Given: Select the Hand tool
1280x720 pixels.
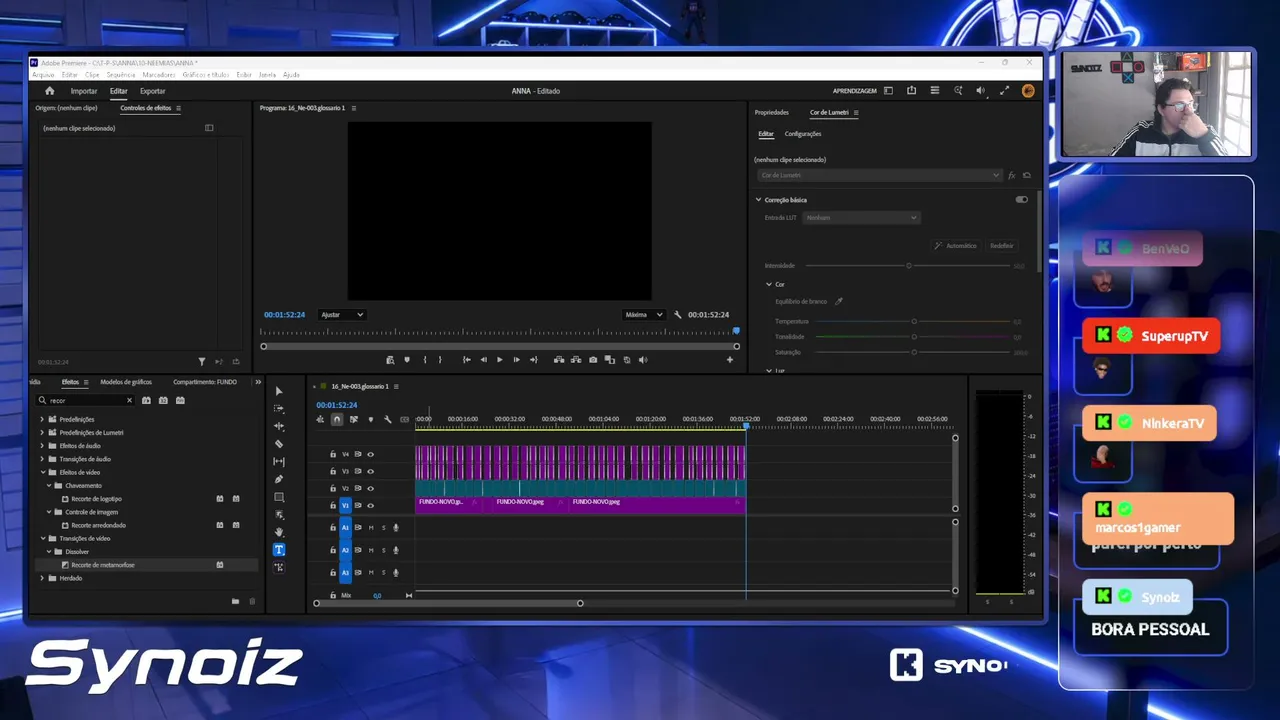Looking at the screenshot, I should pos(279,532).
